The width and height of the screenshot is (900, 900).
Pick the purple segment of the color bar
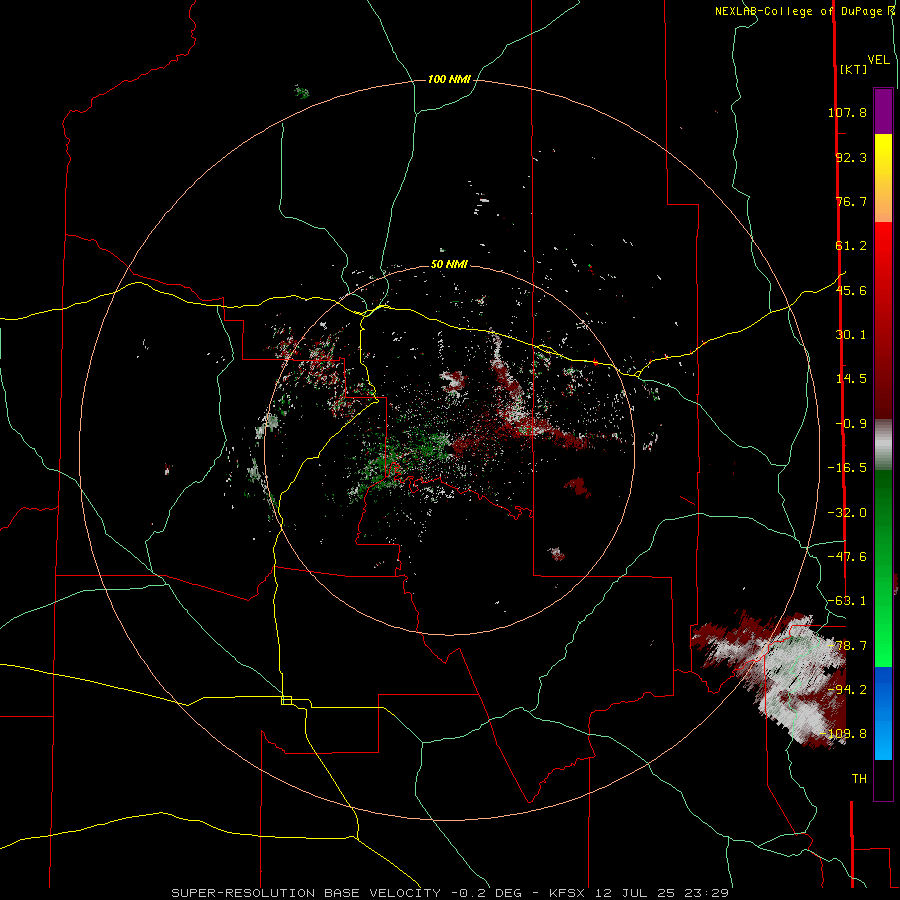tap(883, 111)
